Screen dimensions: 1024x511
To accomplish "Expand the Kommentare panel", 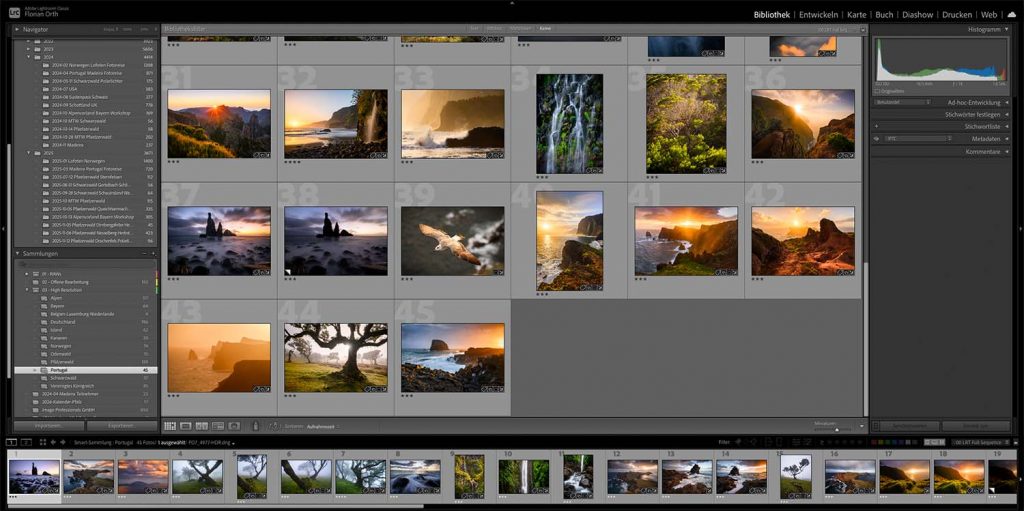I will click(1006, 152).
